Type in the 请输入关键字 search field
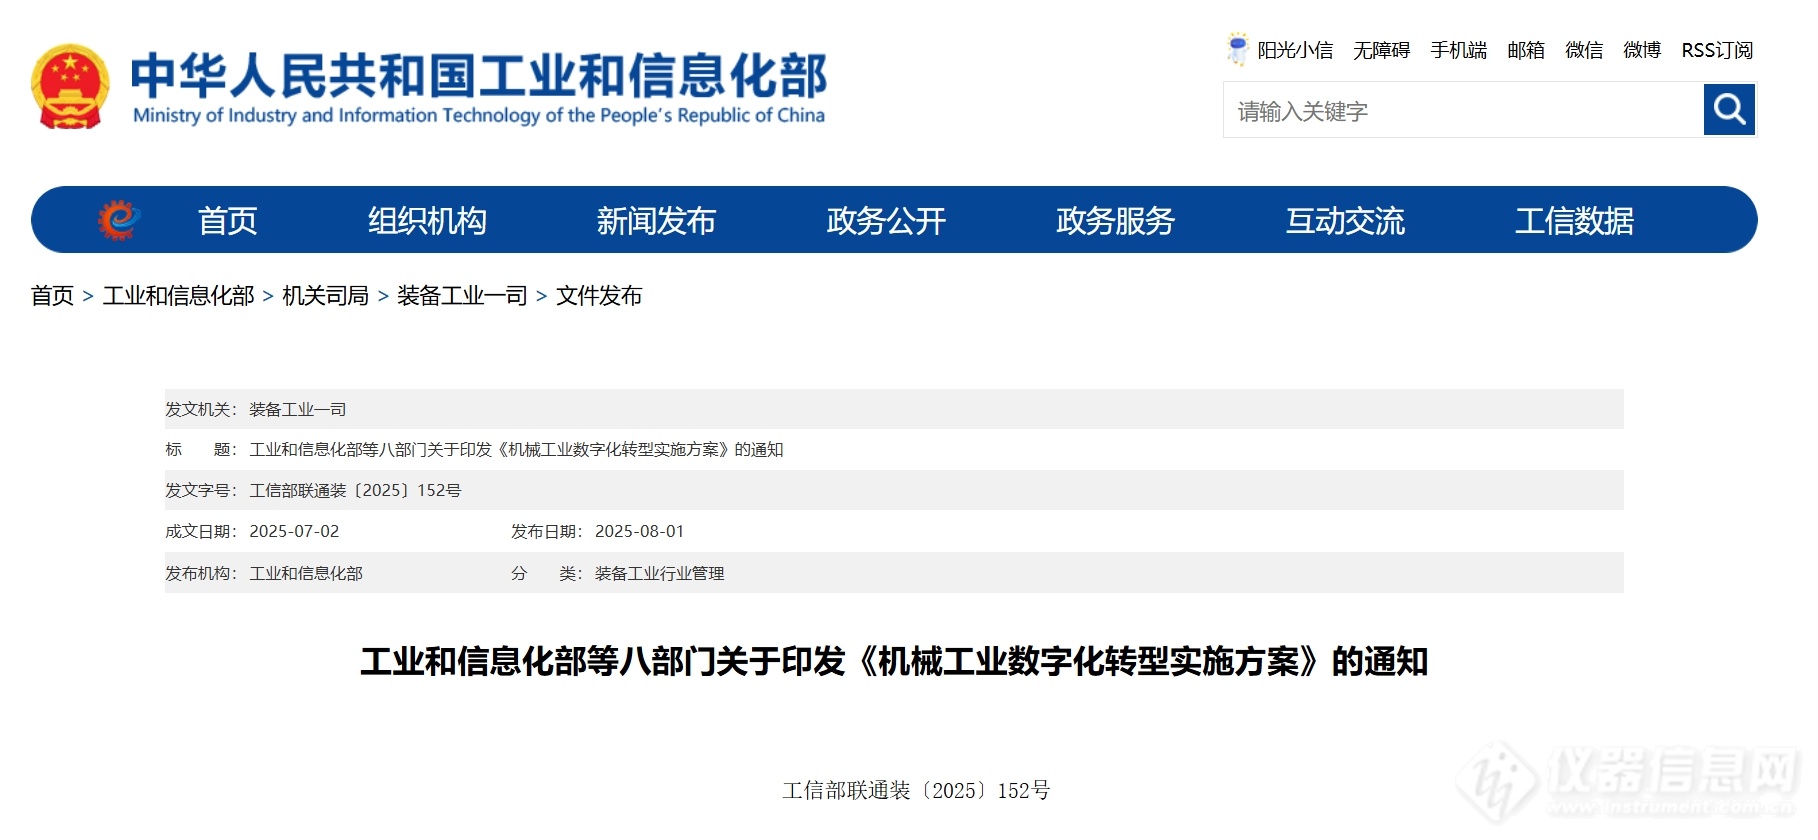The width and height of the screenshot is (1818, 840). click(1462, 110)
